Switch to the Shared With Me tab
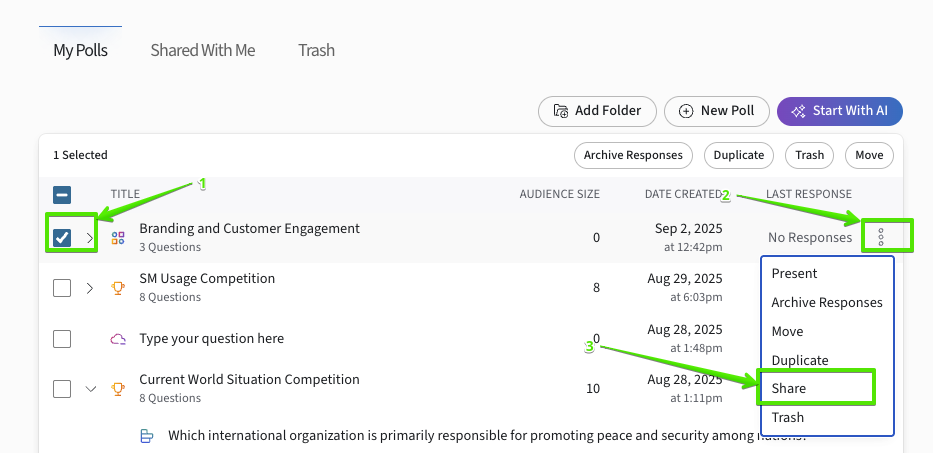 (202, 50)
